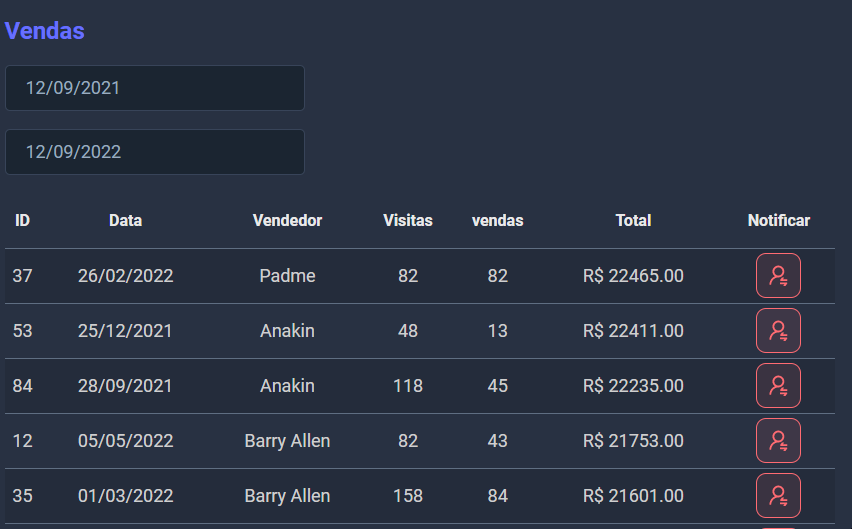Notify seller Padme for sale 37
This screenshot has width=852, height=529.
tap(778, 276)
